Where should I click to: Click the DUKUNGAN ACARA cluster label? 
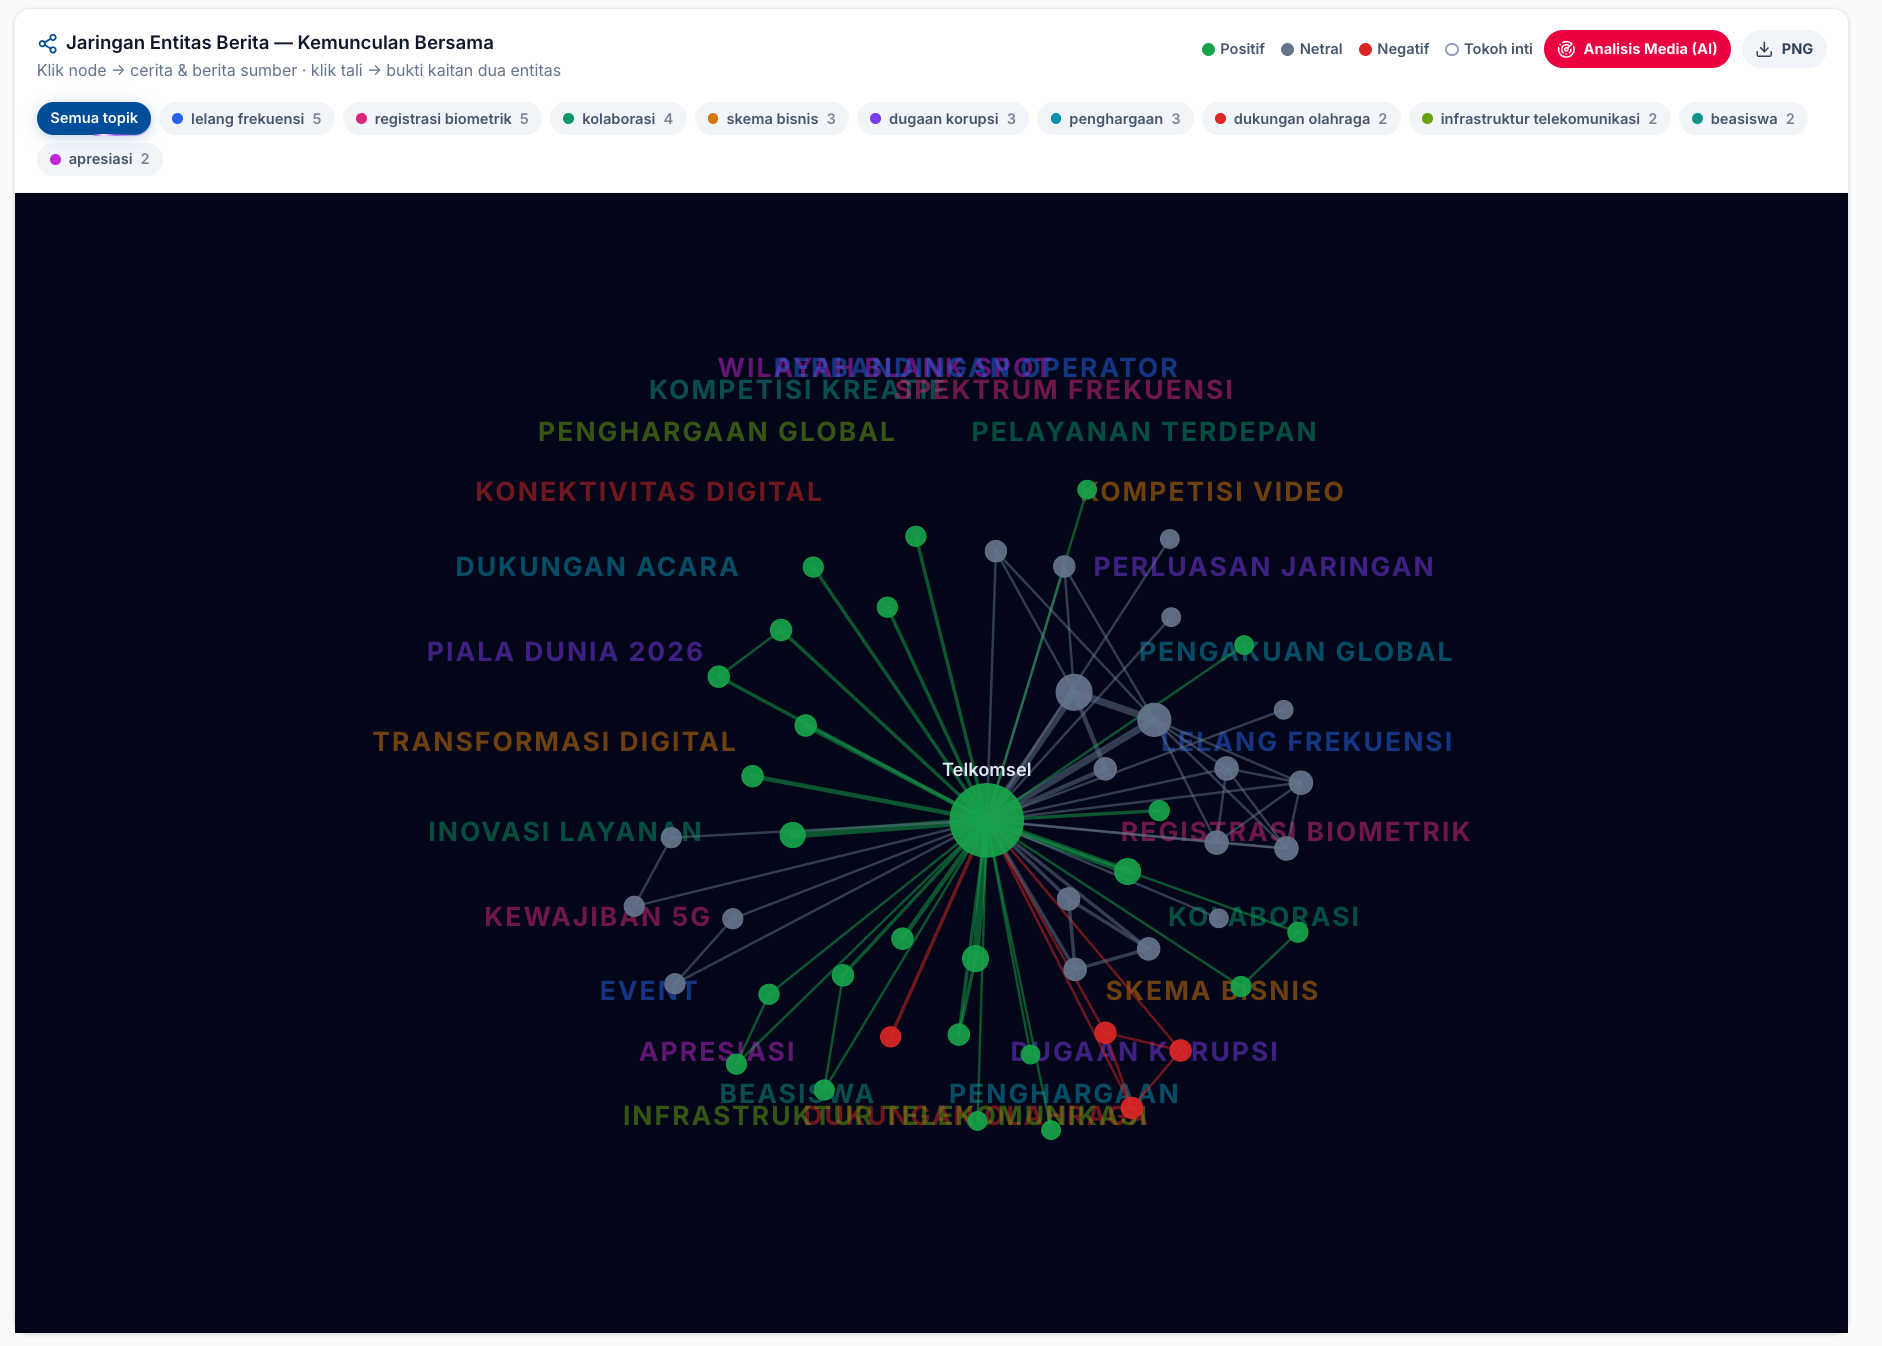(597, 567)
